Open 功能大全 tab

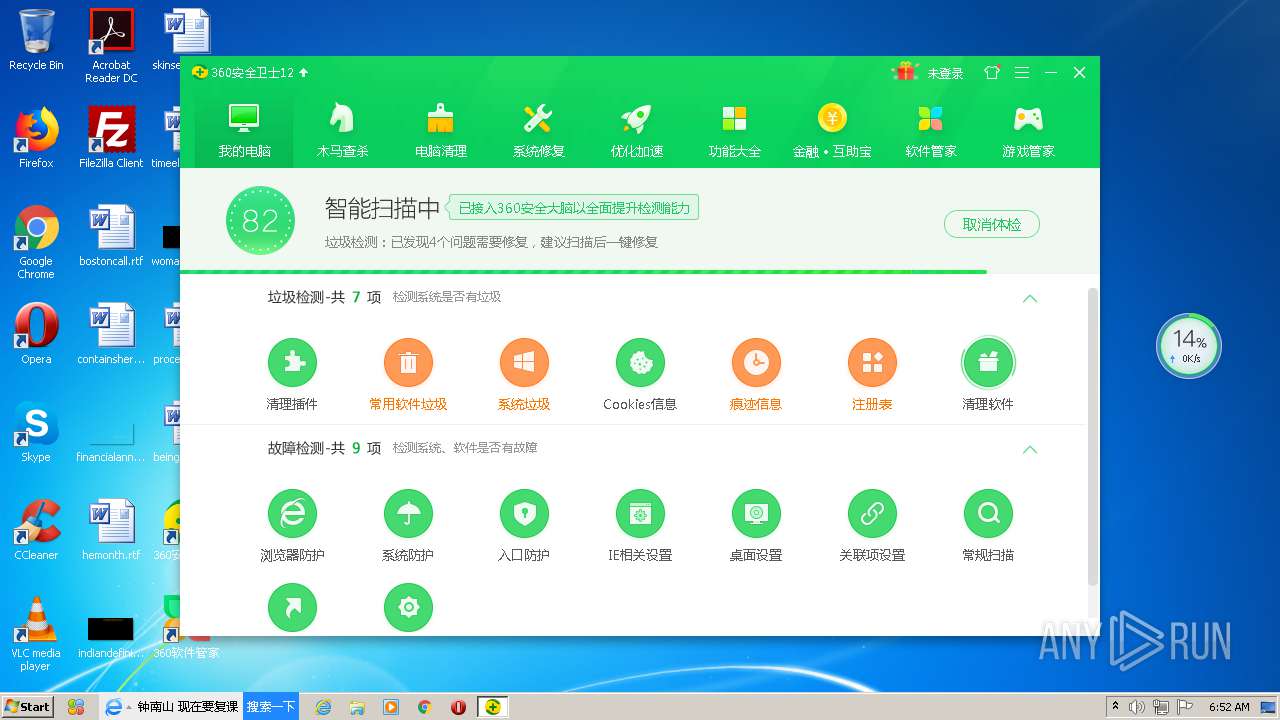(x=734, y=130)
